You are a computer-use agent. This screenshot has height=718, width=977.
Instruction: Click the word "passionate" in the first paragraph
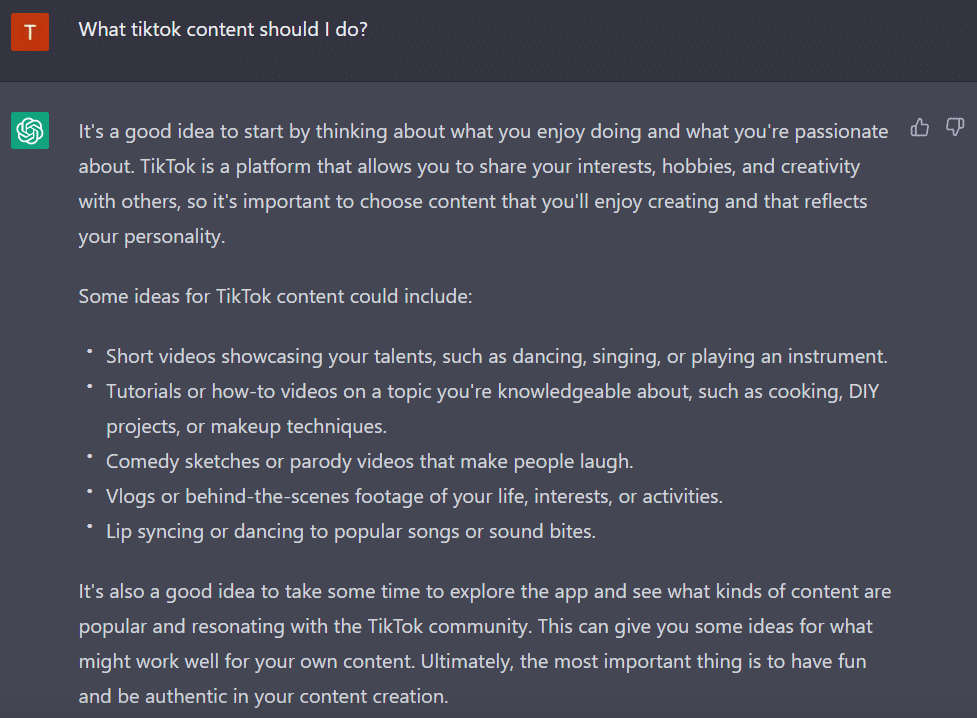pyautogui.click(x=840, y=131)
